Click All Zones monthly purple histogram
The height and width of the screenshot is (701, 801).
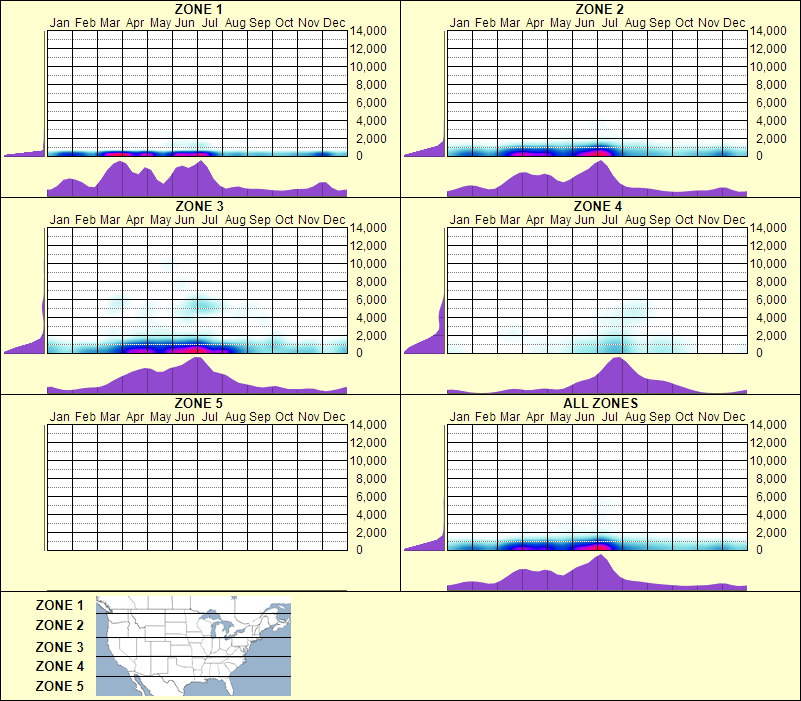597,572
